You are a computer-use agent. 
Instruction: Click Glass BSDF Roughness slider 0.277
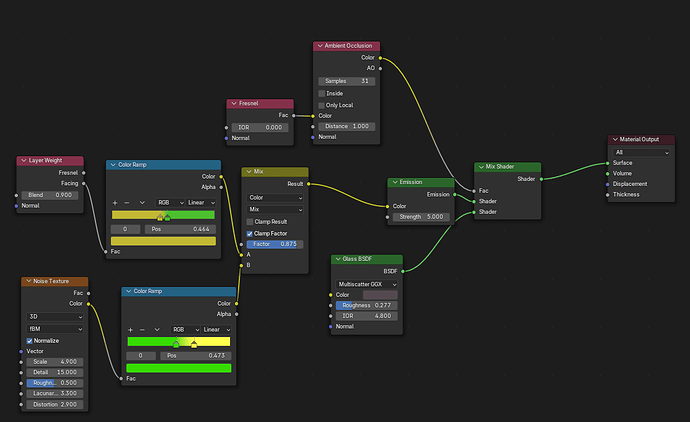click(367, 305)
